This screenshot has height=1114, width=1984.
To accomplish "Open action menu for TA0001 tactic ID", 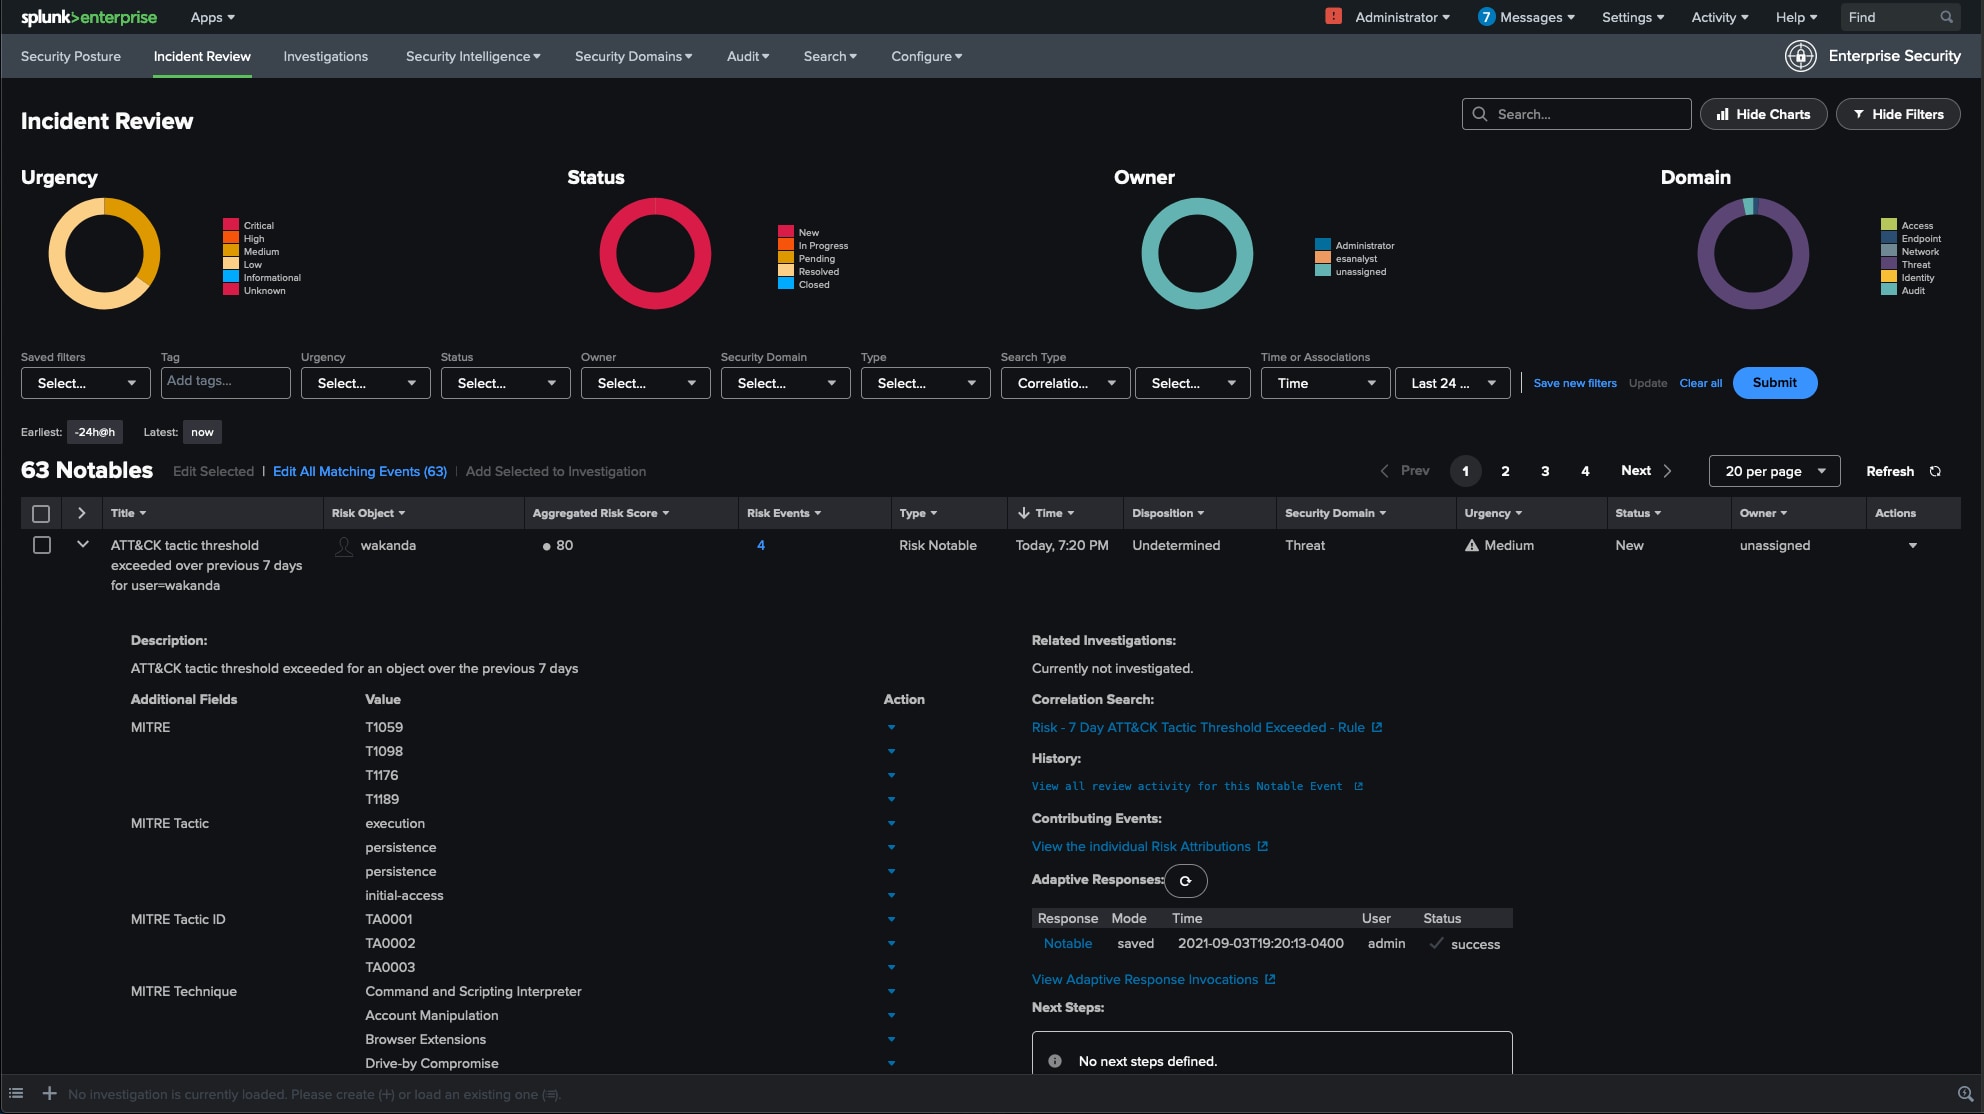I will tap(891, 919).
